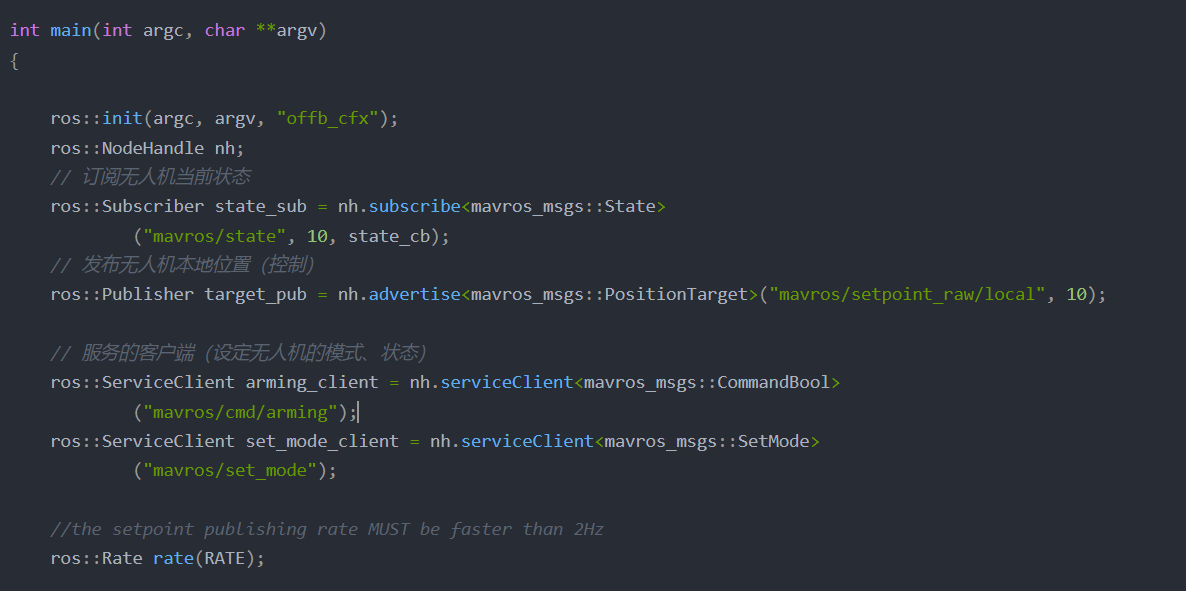Click the mavros_msgs::State template argument
The height and width of the screenshot is (591, 1186).
[x=563, y=205]
